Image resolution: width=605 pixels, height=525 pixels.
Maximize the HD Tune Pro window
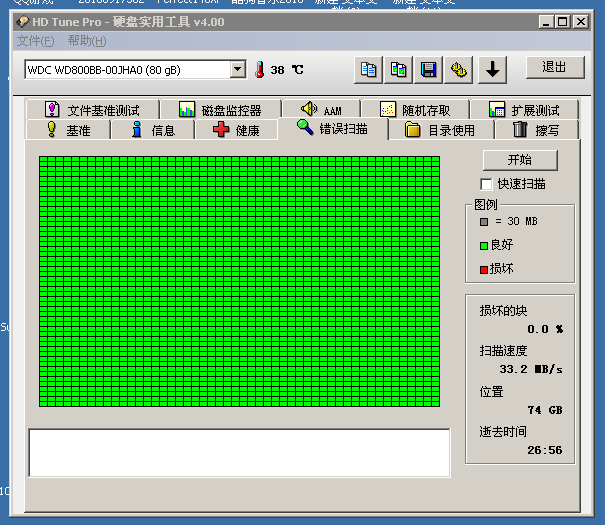point(563,22)
